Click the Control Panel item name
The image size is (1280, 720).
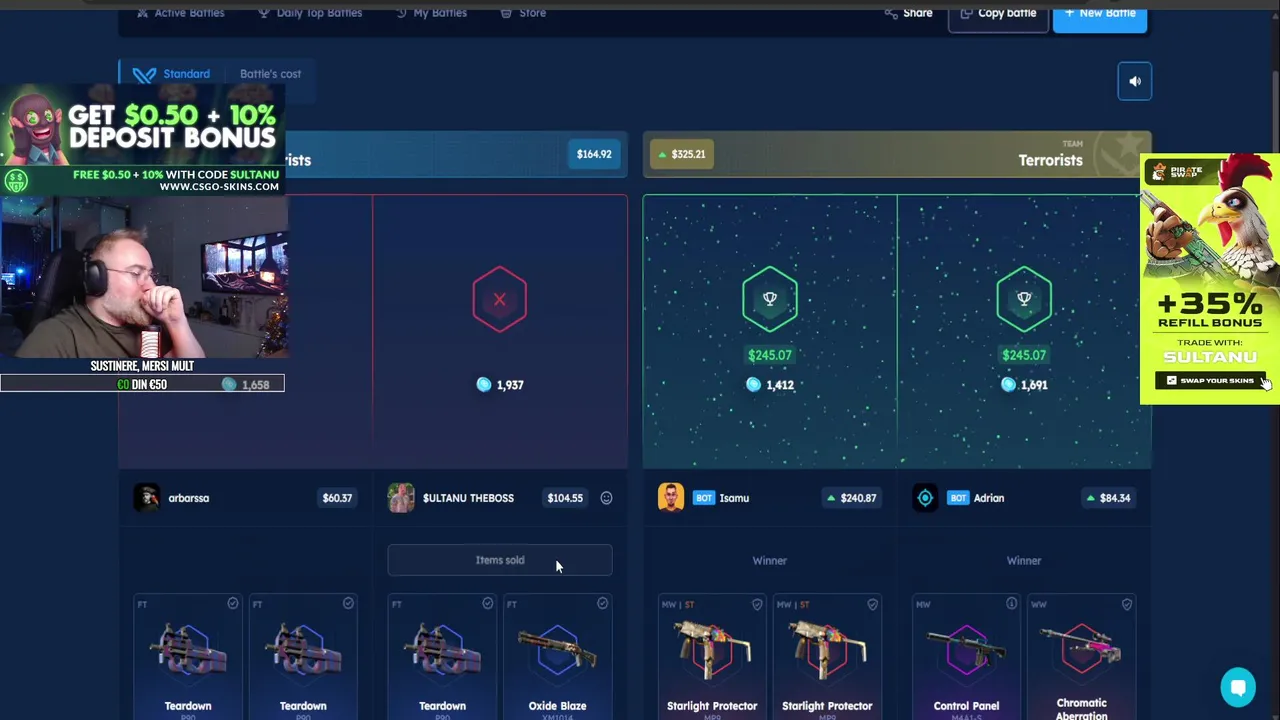(x=966, y=706)
